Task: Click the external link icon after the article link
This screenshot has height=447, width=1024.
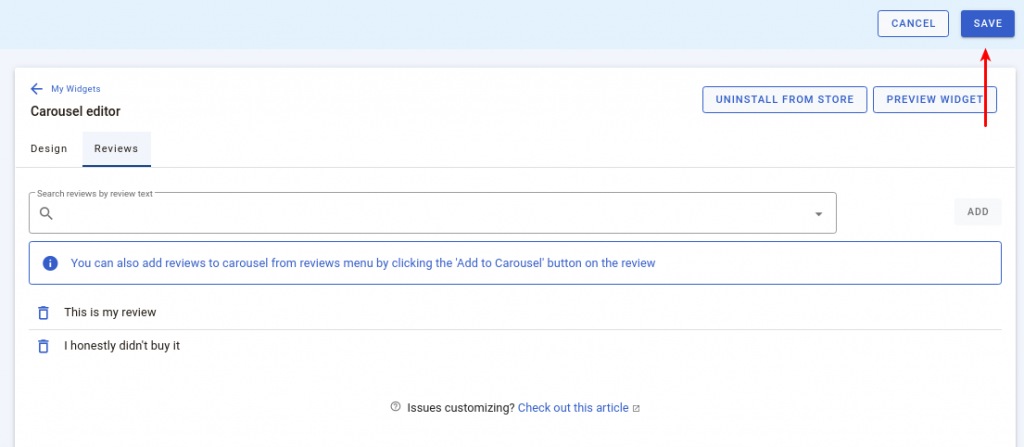Action: [636, 408]
